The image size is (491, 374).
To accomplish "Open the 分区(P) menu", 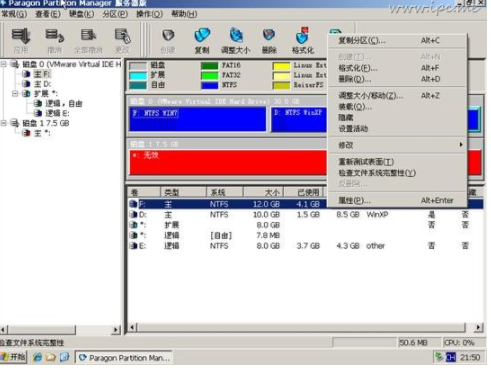I will [x=115, y=14].
